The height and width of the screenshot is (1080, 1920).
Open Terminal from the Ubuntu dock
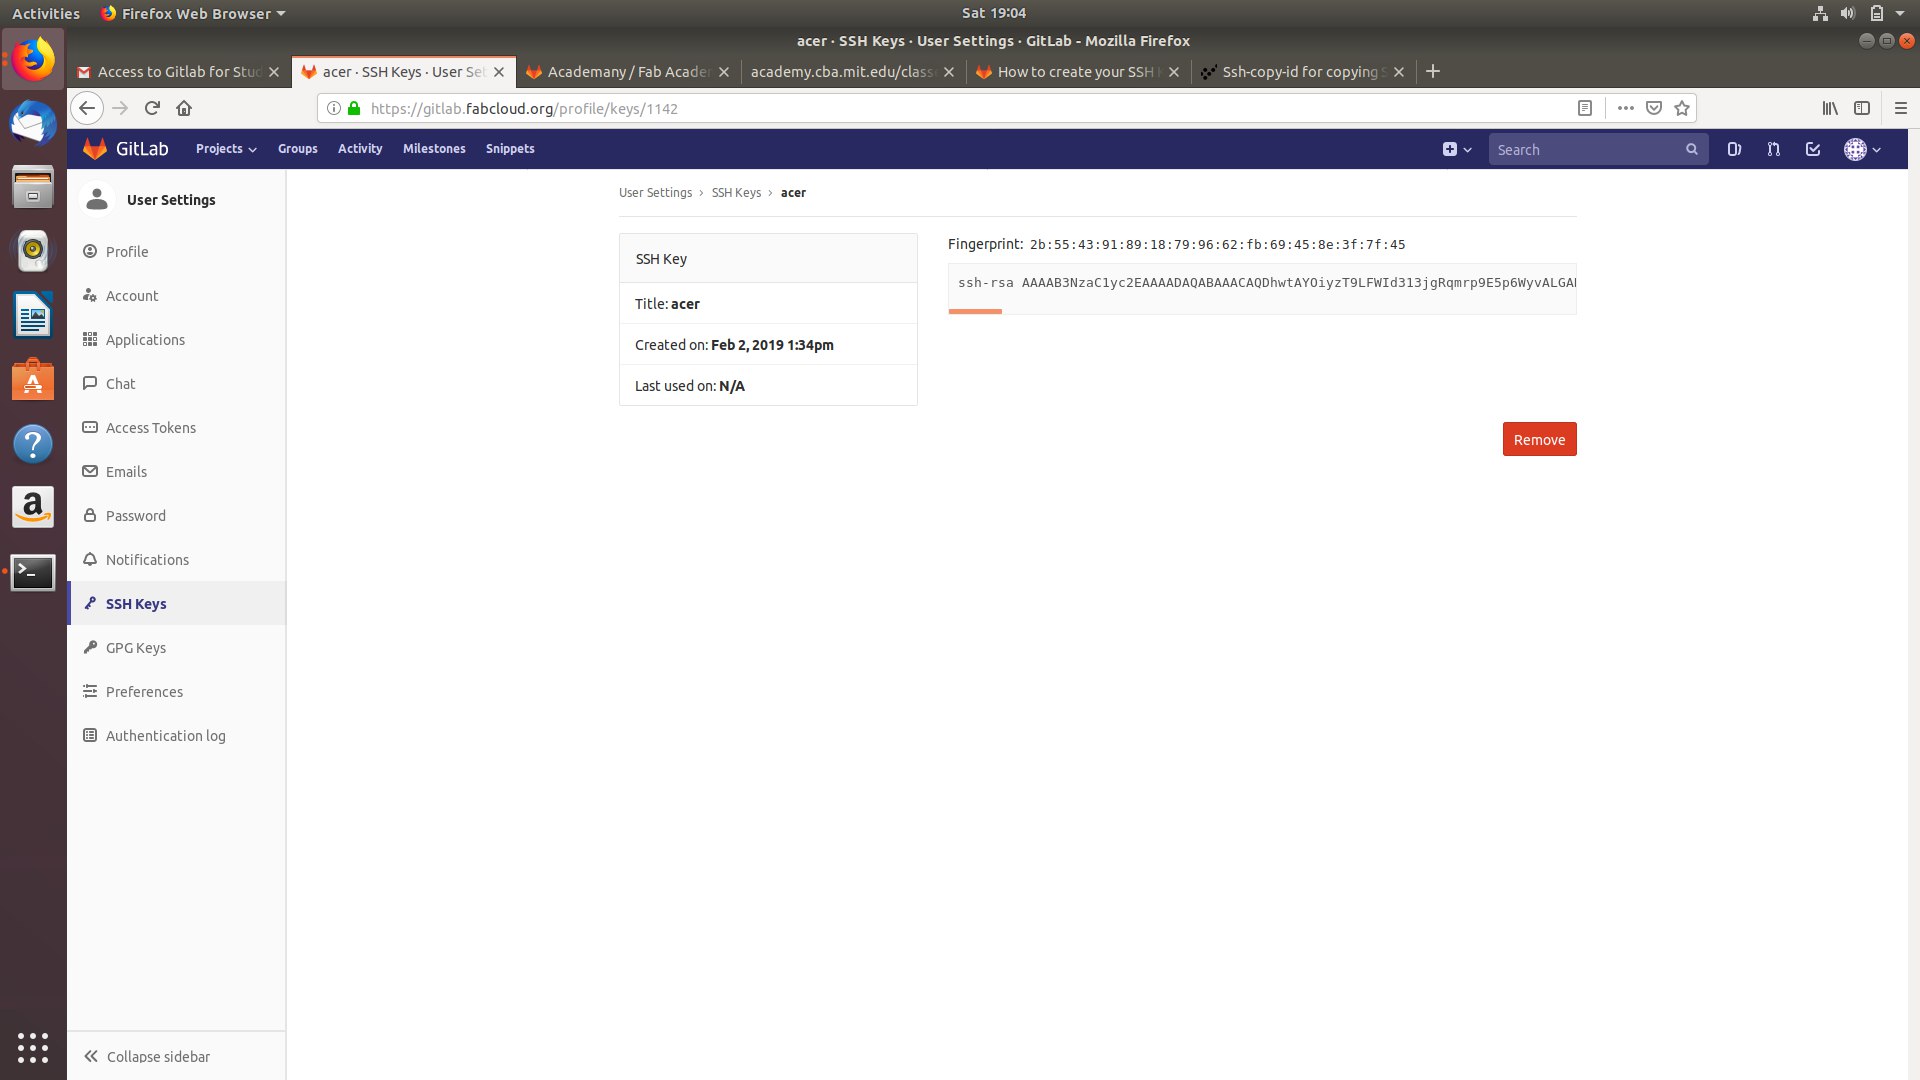33,572
